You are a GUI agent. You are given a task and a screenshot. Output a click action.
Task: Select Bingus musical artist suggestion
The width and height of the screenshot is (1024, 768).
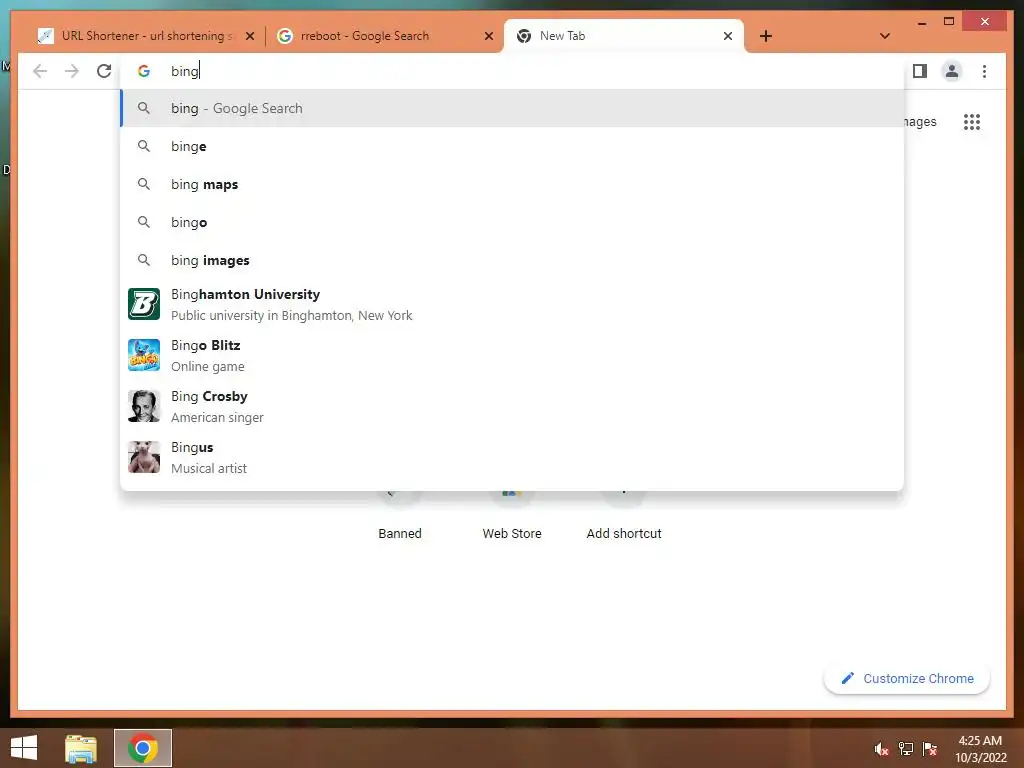(512, 457)
